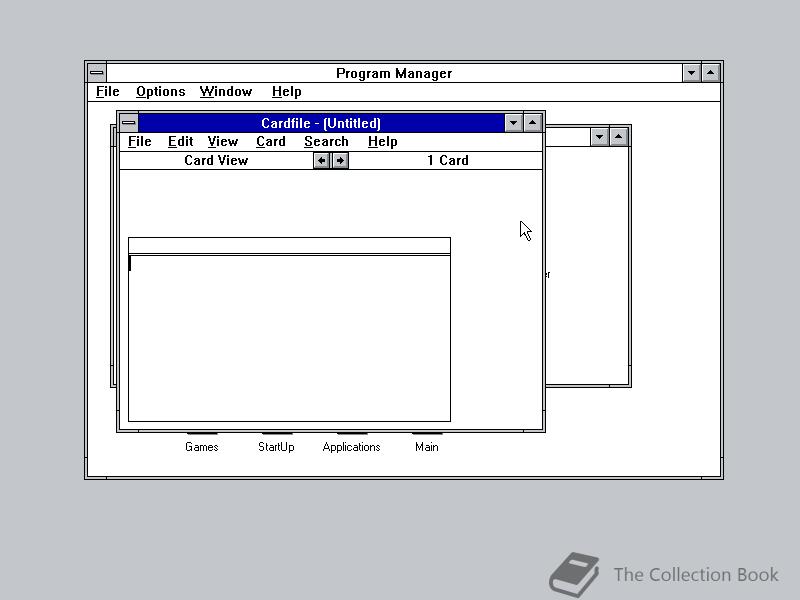Maximize the Cardfile window
The height and width of the screenshot is (600, 800).
(x=533, y=123)
